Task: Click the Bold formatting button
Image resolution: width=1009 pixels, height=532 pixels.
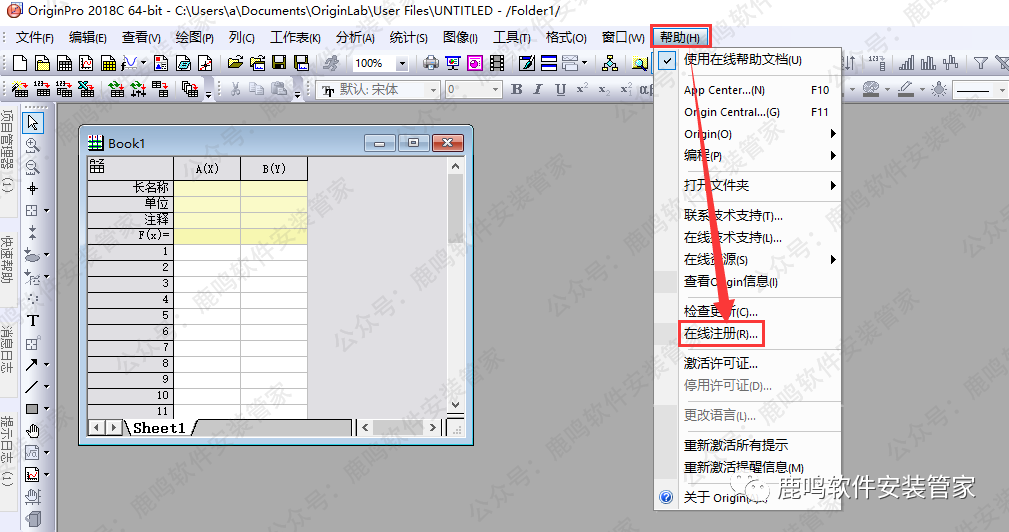Action: click(517, 89)
